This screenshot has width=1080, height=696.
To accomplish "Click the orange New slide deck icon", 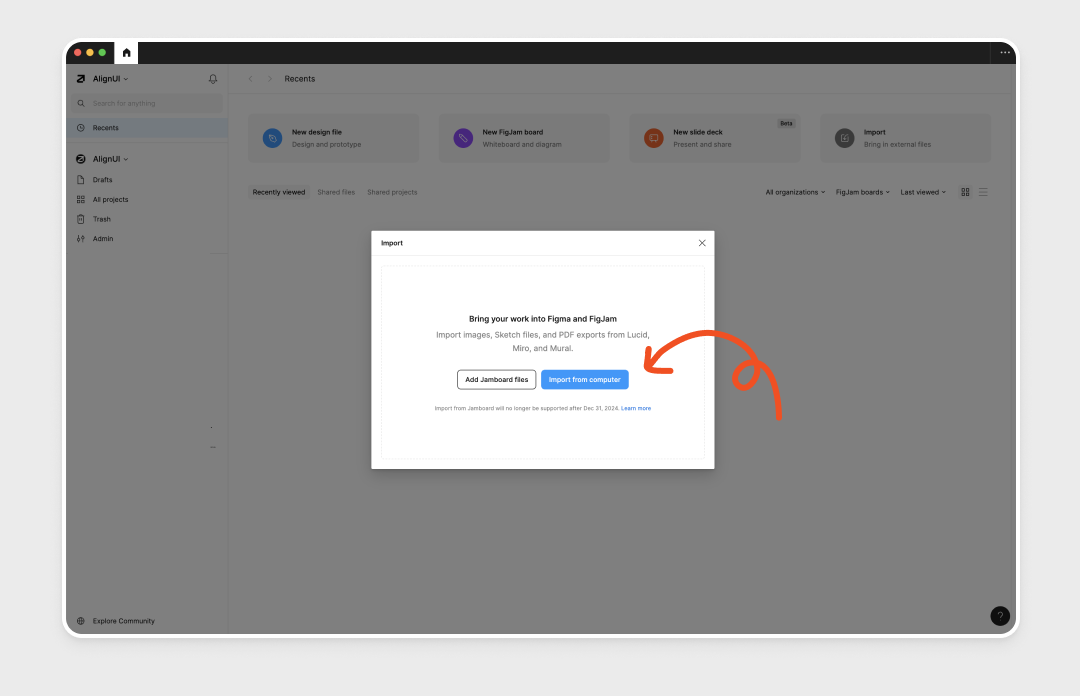I will pyautogui.click(x=653, y=138).
